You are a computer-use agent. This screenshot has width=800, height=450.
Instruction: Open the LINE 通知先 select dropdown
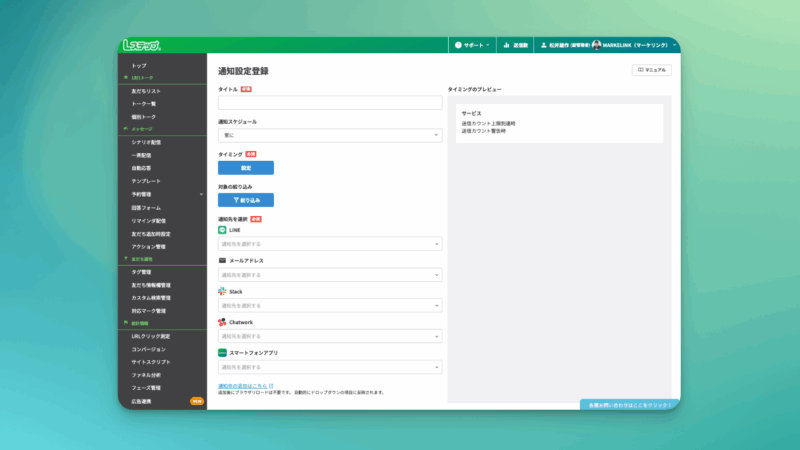click(x=329, y=244)
